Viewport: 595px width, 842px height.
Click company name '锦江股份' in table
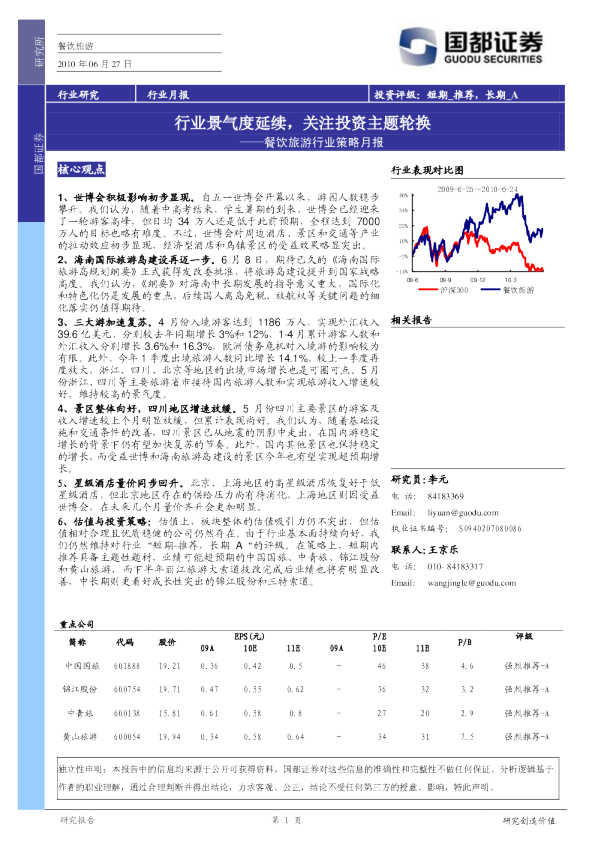coord(80,689)
